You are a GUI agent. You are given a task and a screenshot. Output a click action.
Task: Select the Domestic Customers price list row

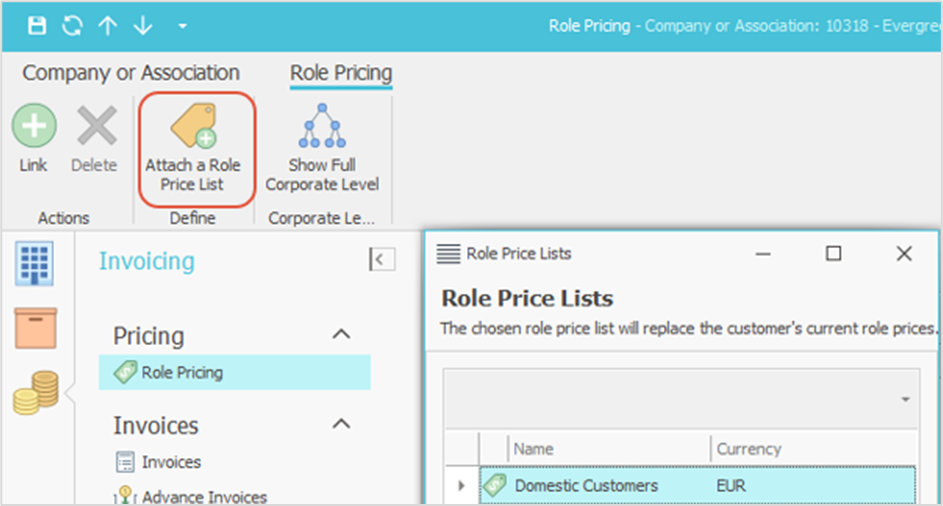pyautogui.click(x=586, y=486)
